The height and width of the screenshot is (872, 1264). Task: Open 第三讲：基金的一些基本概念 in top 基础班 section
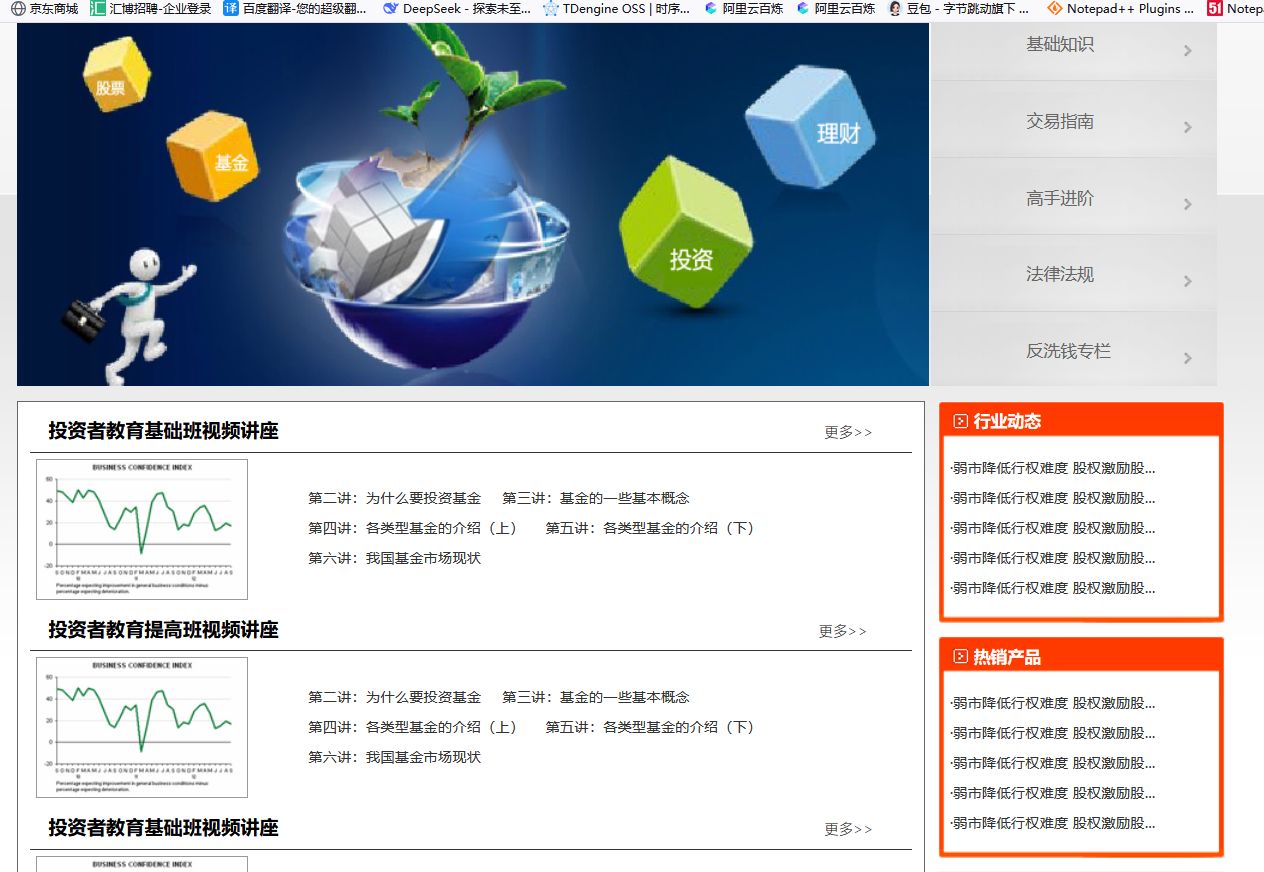596,498
